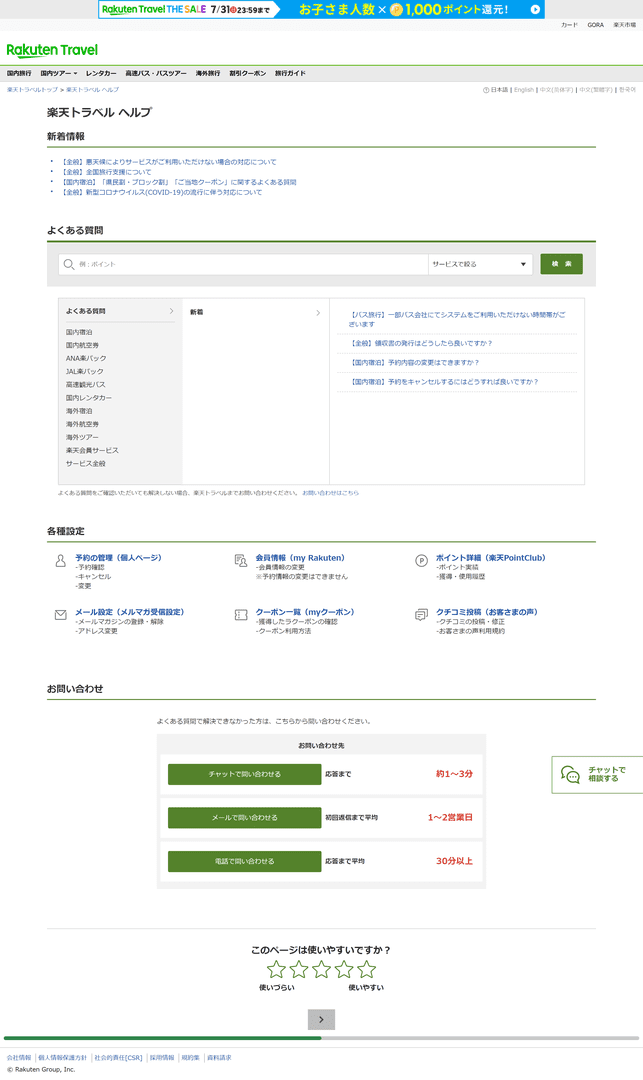Click the person icon beside 予約の管理
Image resolution: width=643 pixels, height=1080 pixels.
(61, 561)
